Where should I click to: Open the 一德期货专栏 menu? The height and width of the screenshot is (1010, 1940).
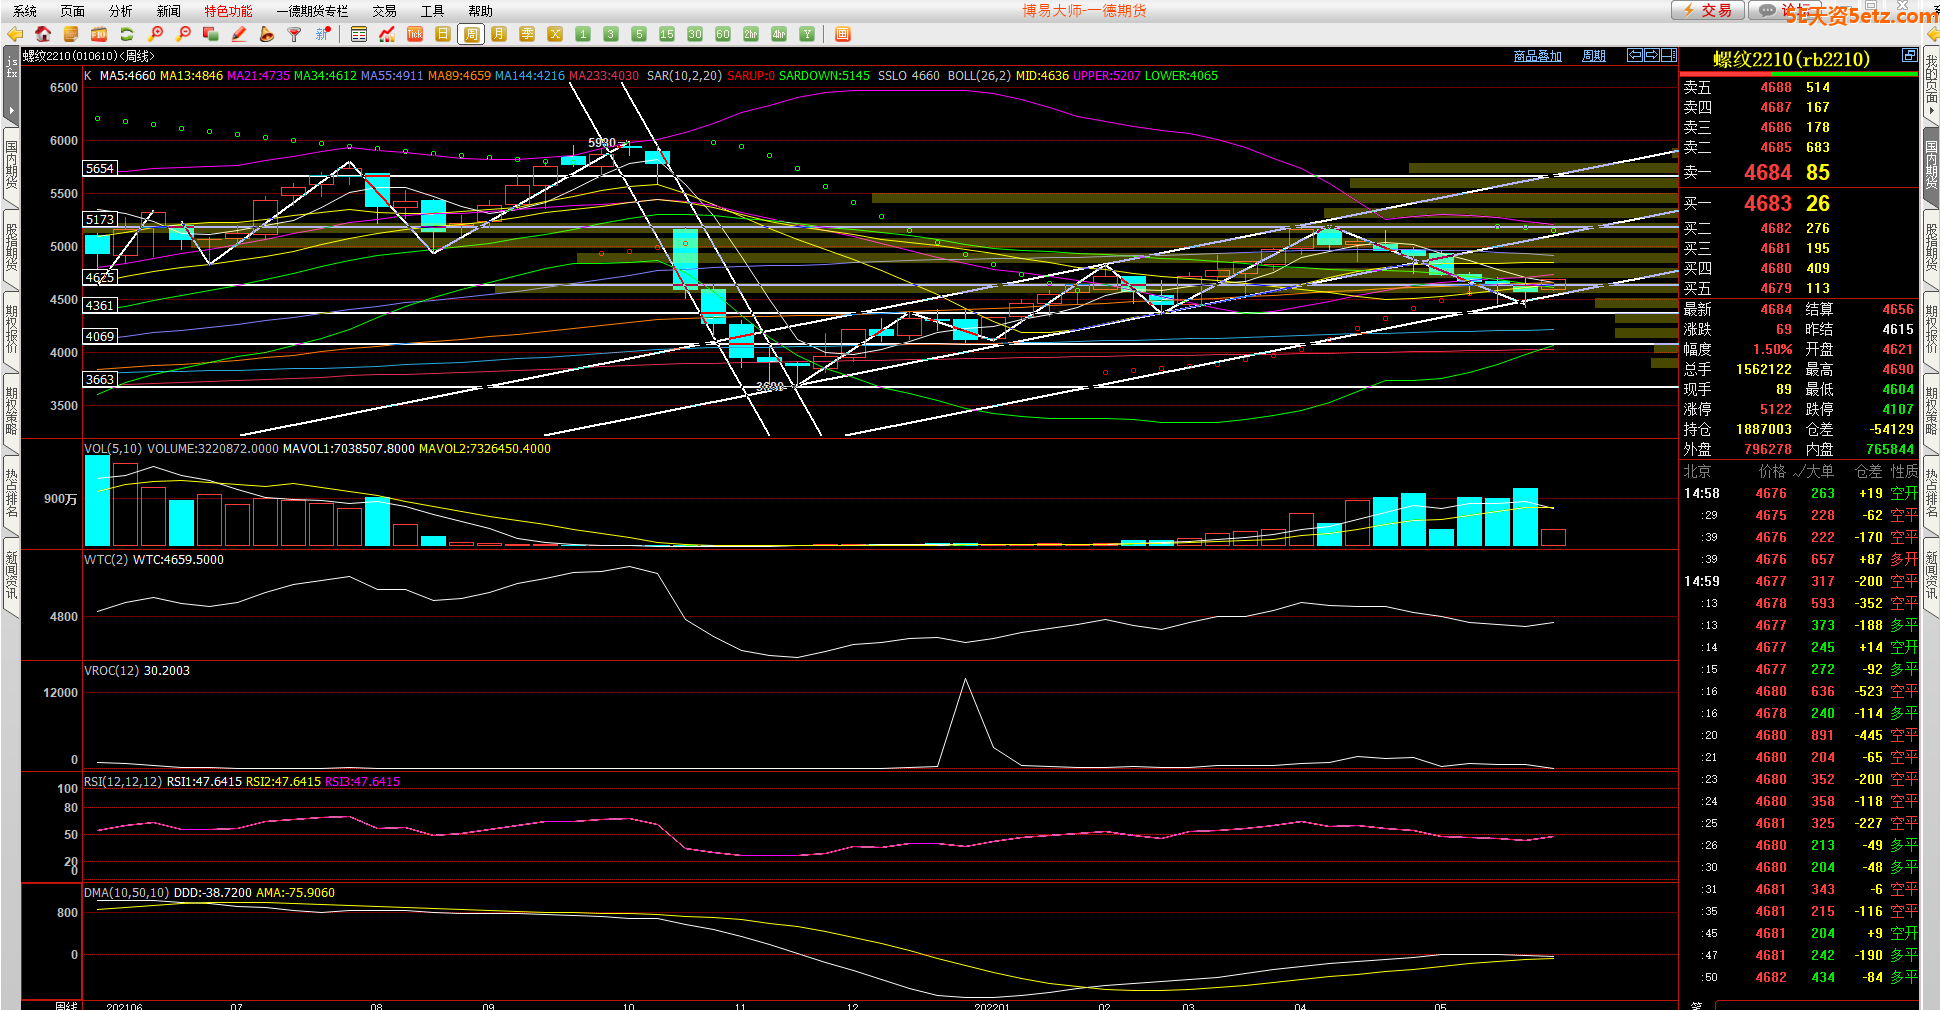pos(313,11)
